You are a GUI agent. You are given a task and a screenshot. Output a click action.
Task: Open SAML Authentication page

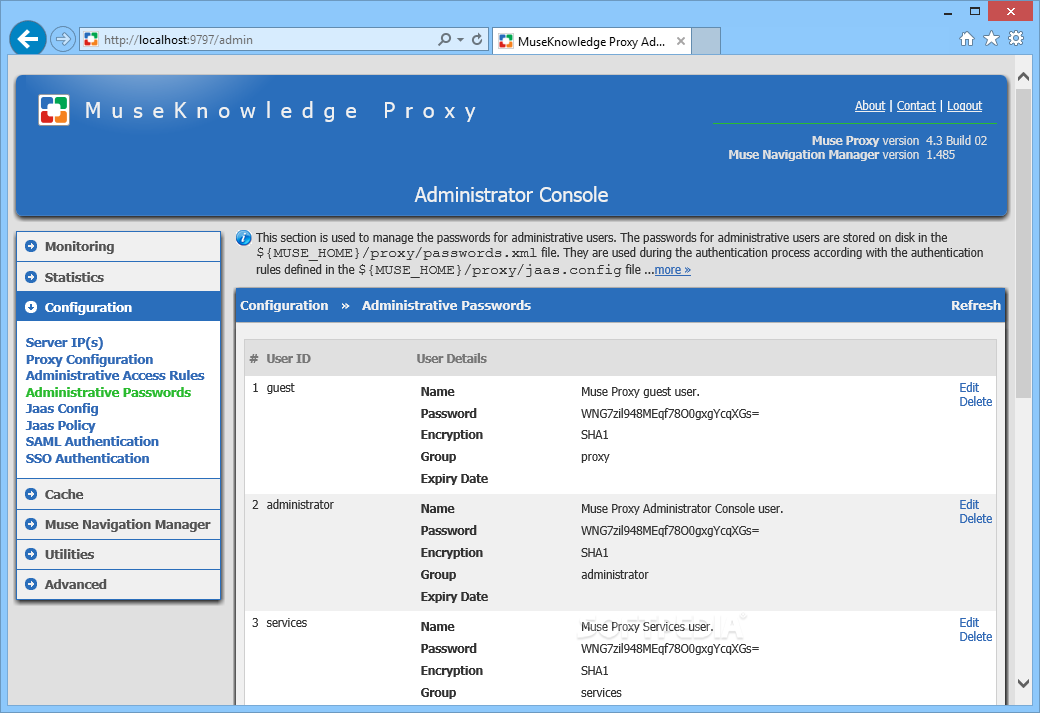coord(92,442)
